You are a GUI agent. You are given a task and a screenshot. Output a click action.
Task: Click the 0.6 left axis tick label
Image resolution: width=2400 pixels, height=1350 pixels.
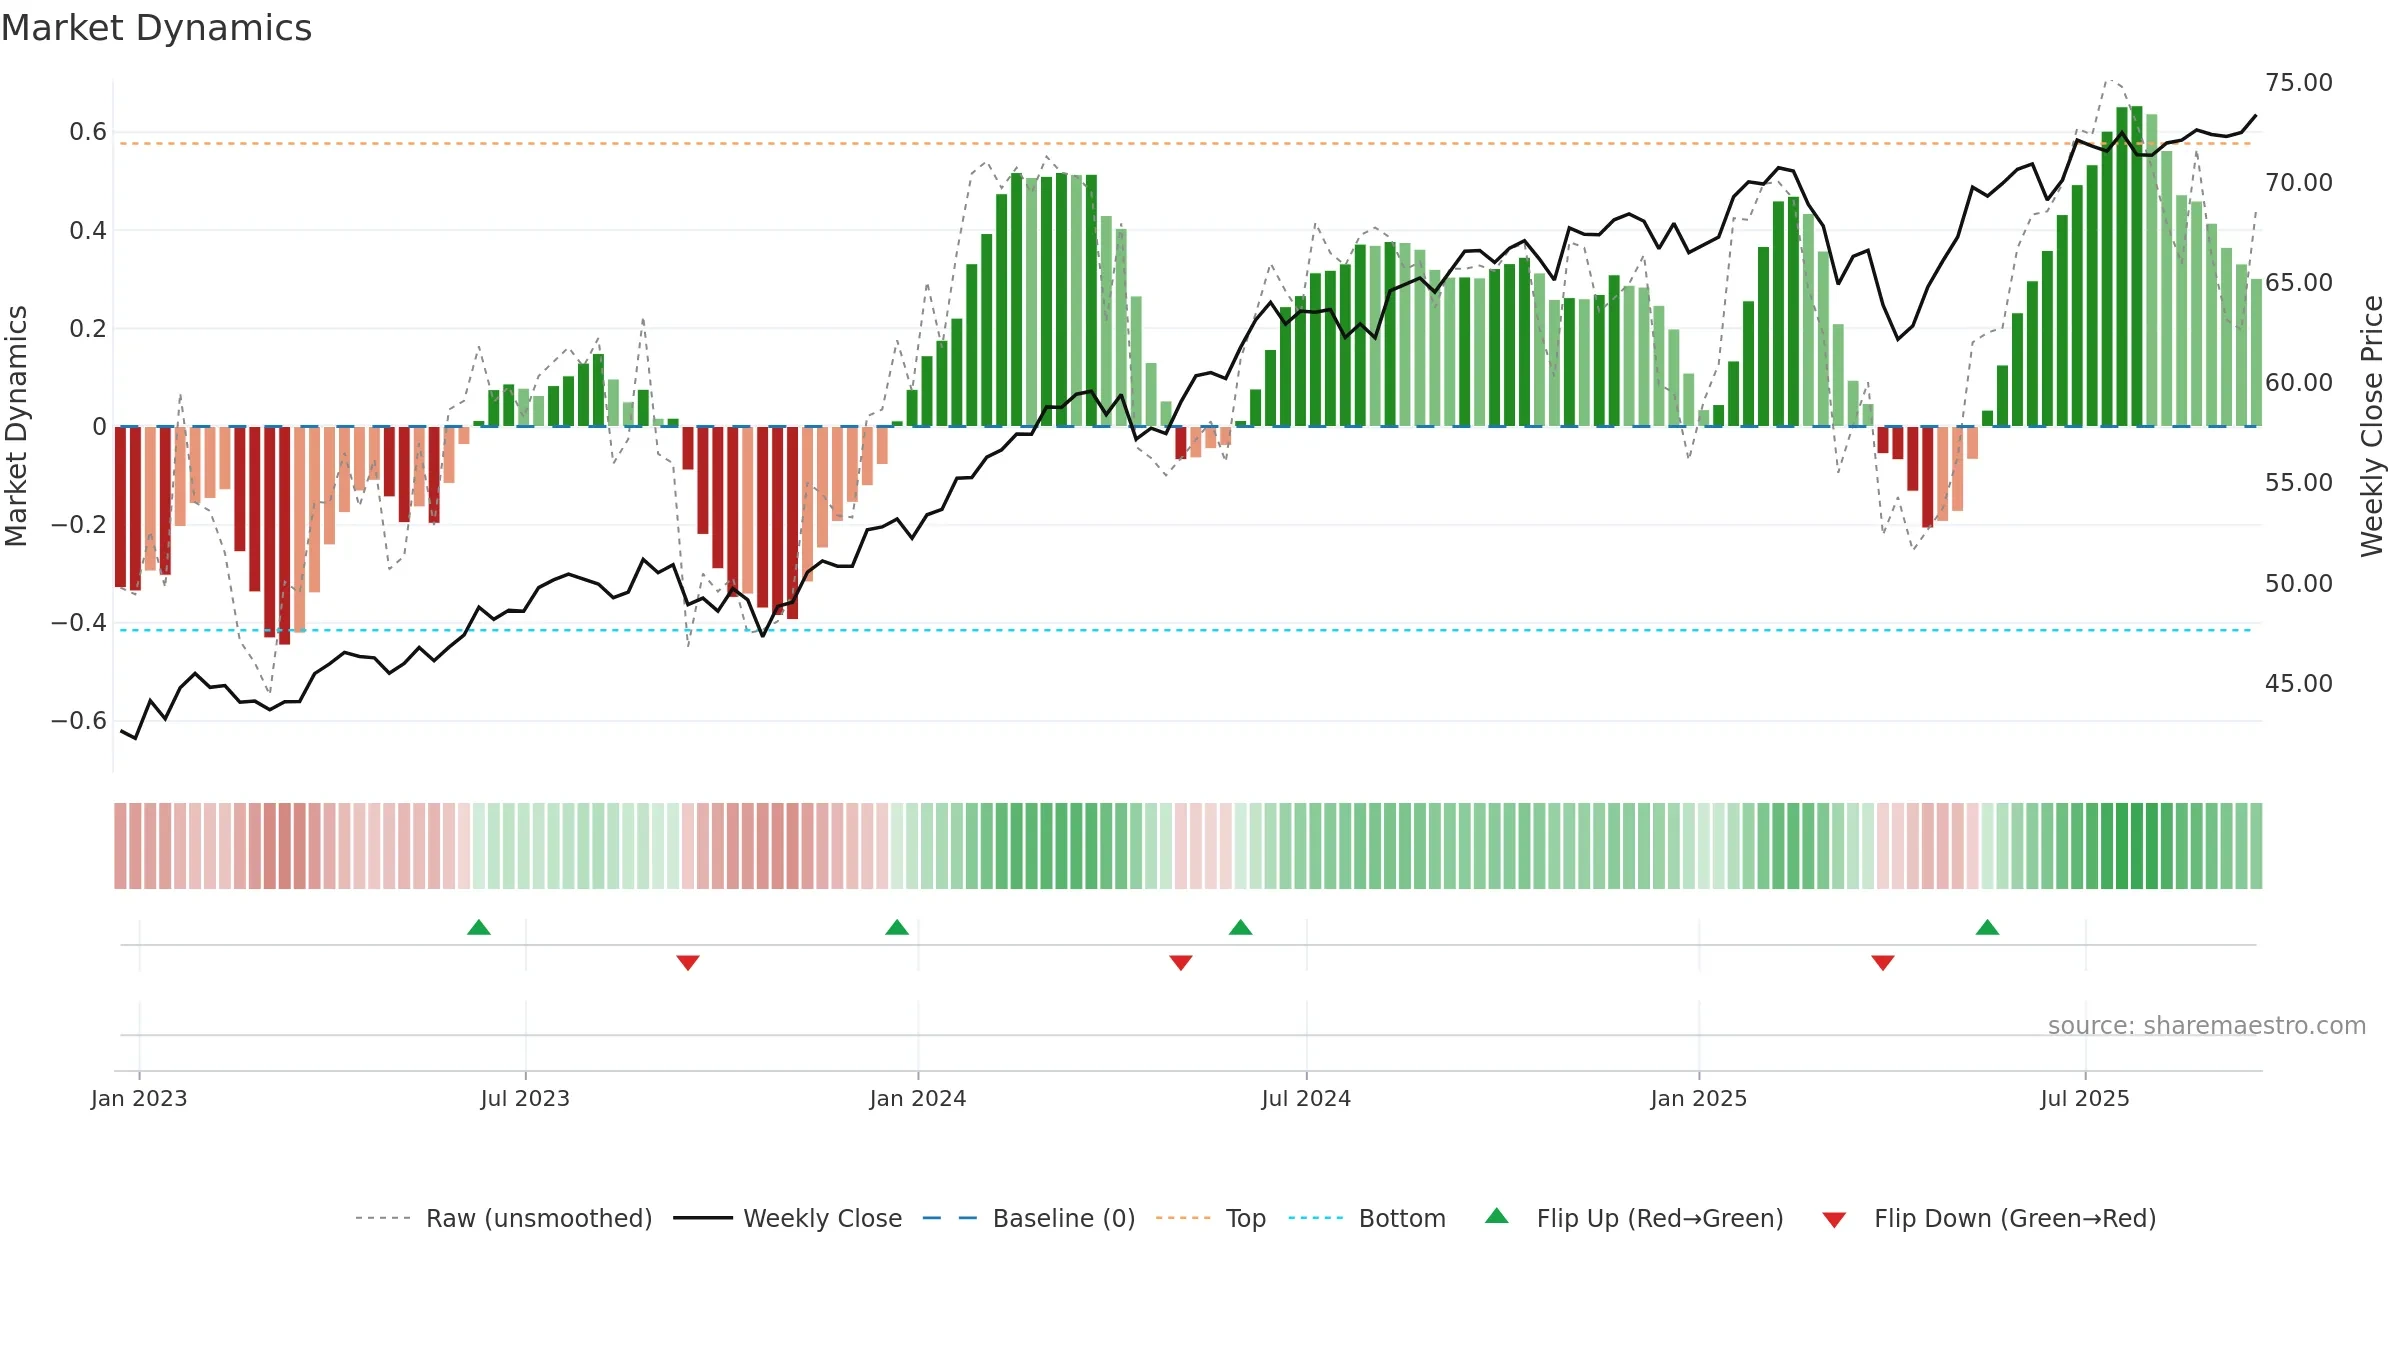pyautogui.click(x=88, y=132)
